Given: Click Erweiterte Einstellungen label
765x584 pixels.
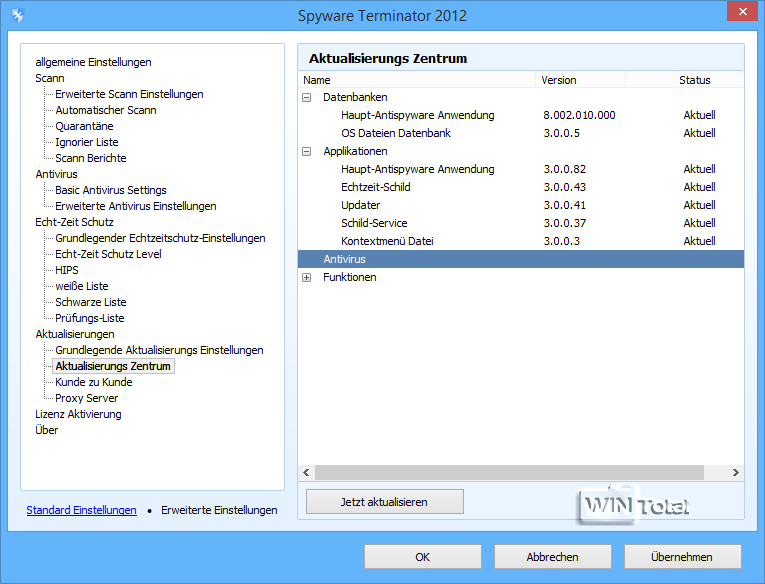Looking at the screenshot, I should pos(219,510).
